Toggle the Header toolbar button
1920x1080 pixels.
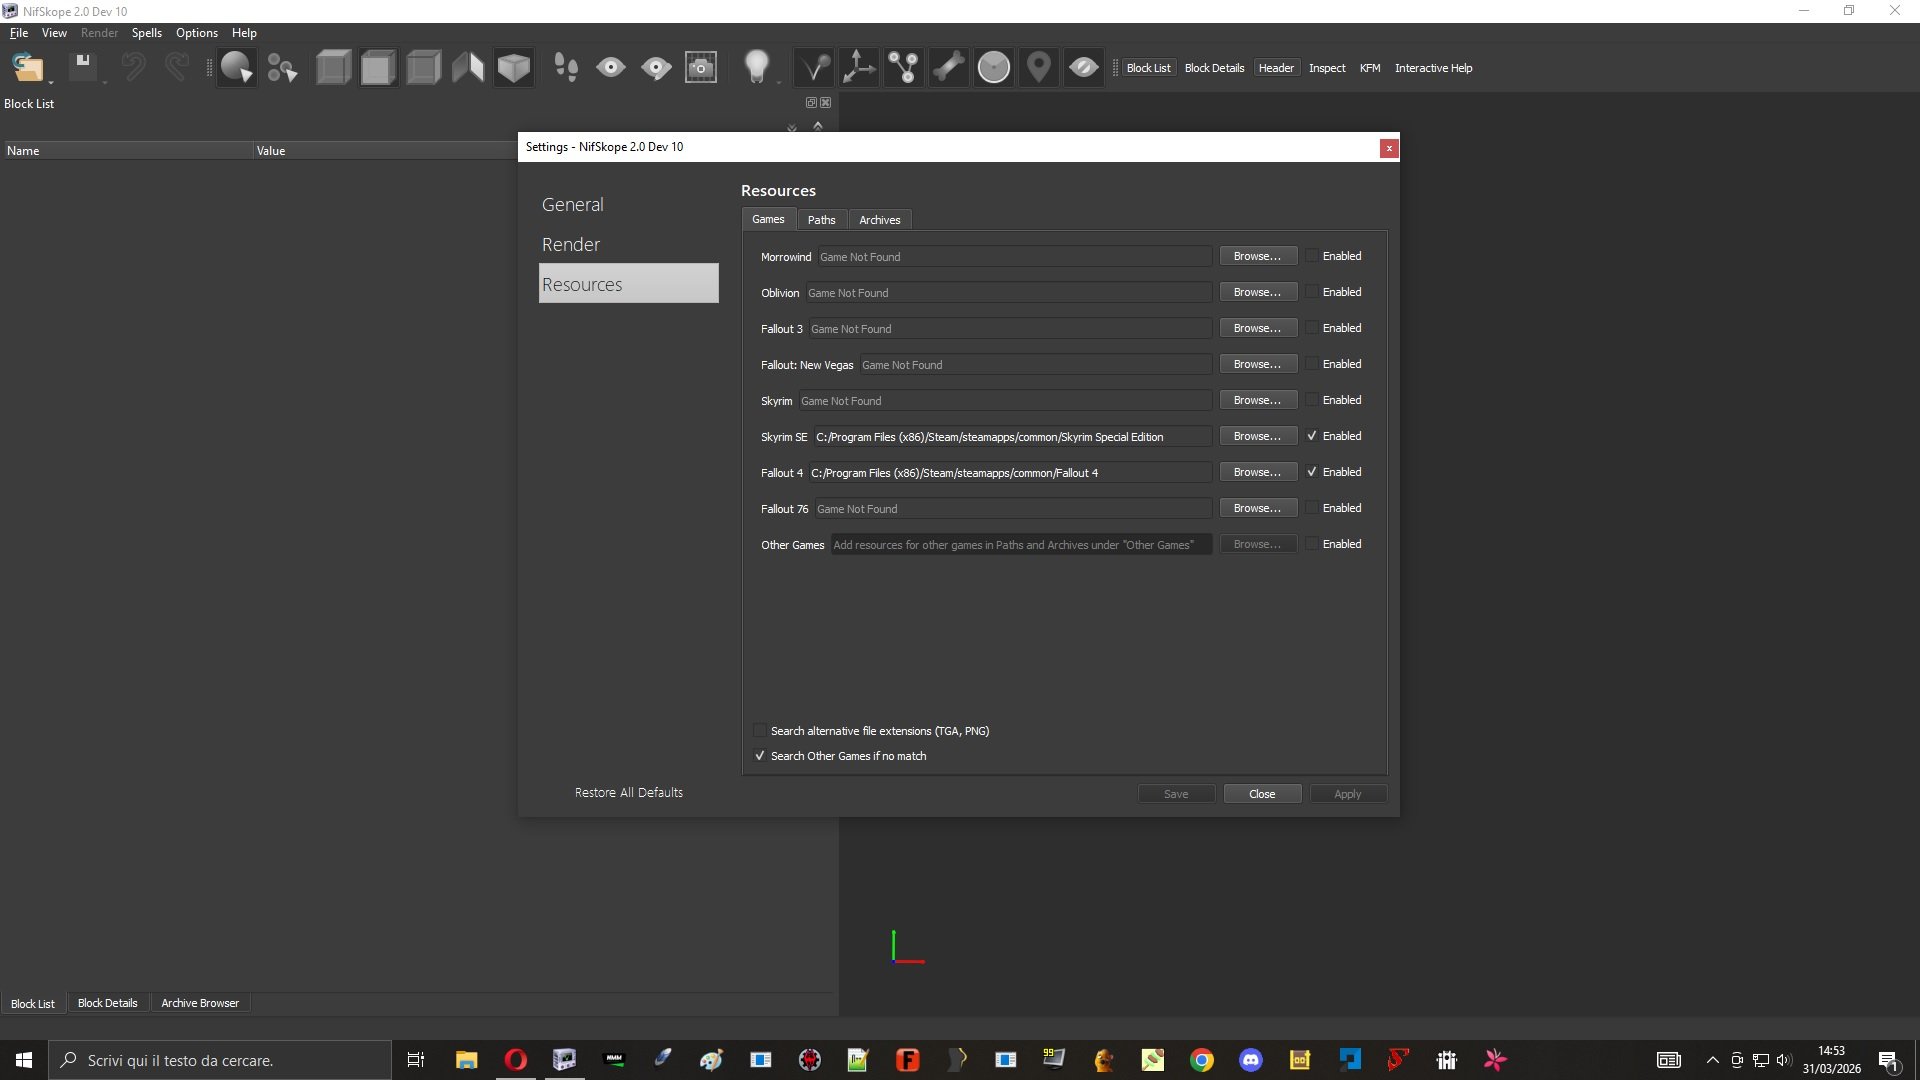(x=1276, y=68)
